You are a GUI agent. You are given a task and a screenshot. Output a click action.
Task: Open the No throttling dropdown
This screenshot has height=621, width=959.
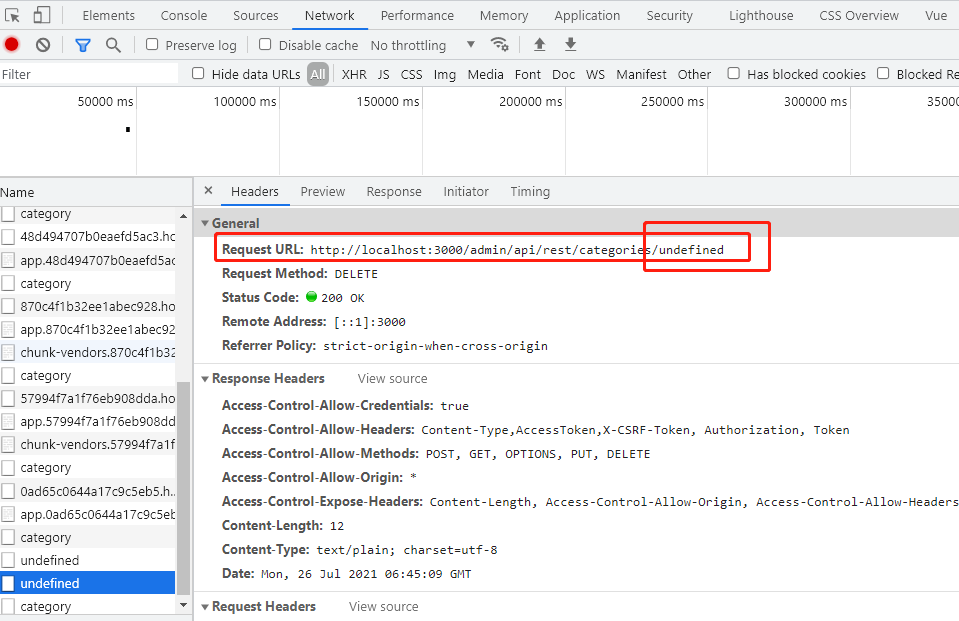(423, 45)
